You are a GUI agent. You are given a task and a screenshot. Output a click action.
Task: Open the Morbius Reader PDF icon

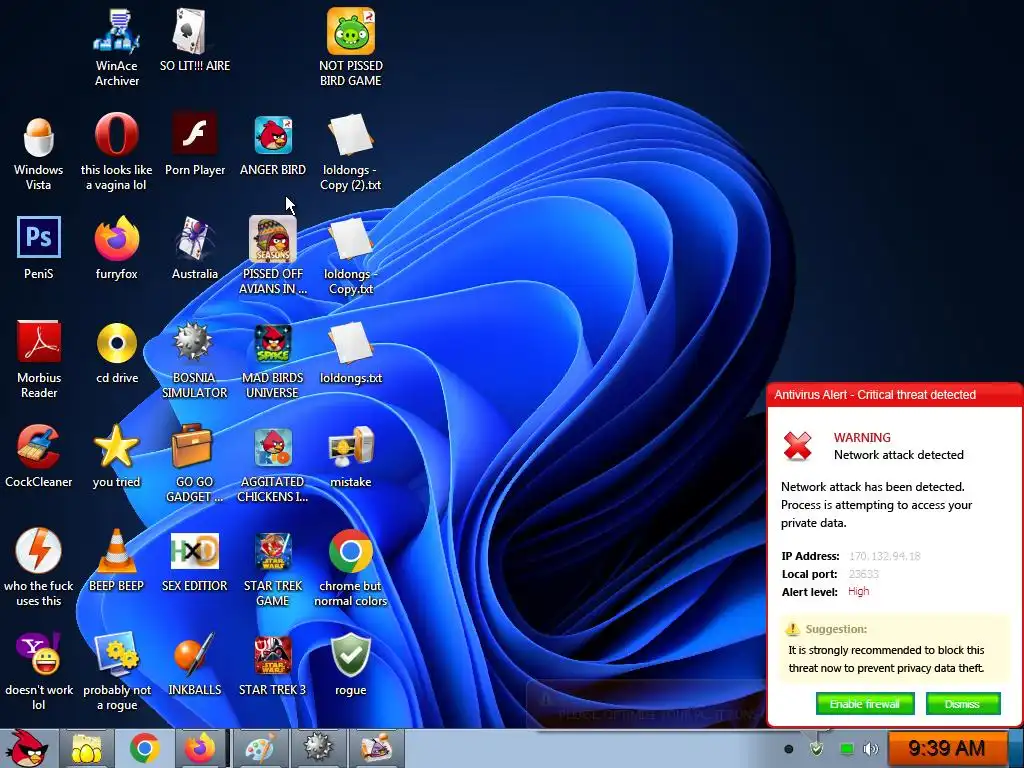(x=39, y=359)
